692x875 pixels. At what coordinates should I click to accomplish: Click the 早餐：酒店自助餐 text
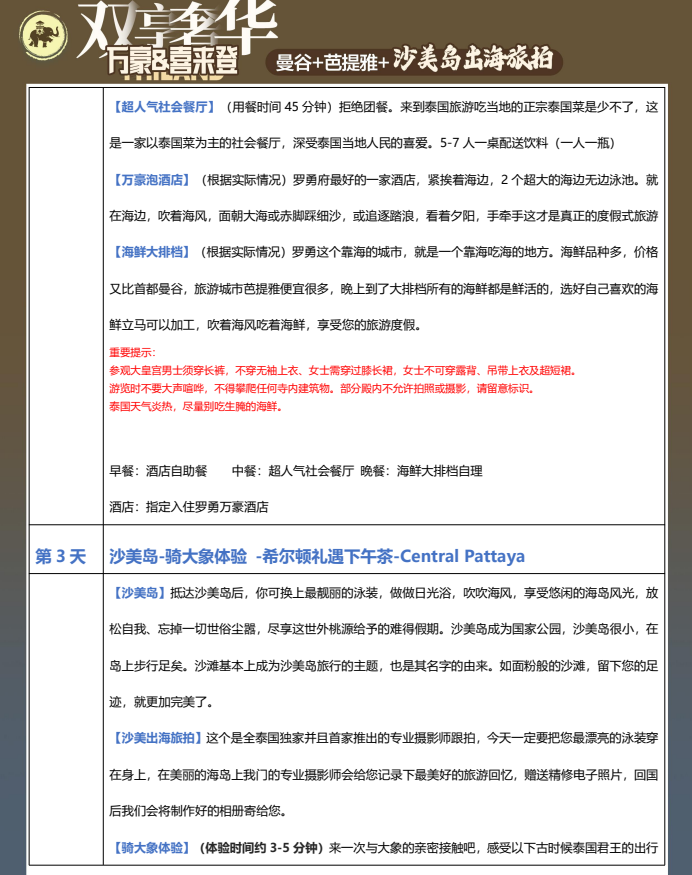(158, 471)
